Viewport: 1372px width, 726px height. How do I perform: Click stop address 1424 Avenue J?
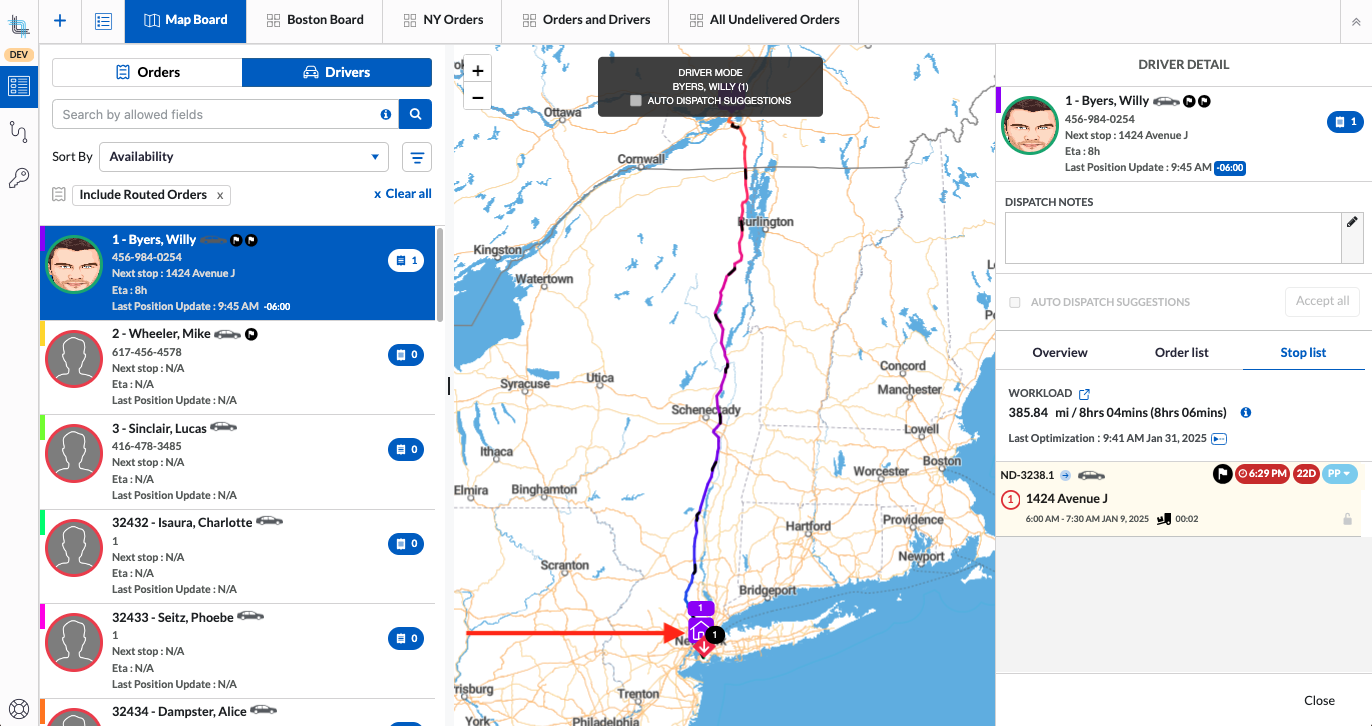pos(1066,499)
